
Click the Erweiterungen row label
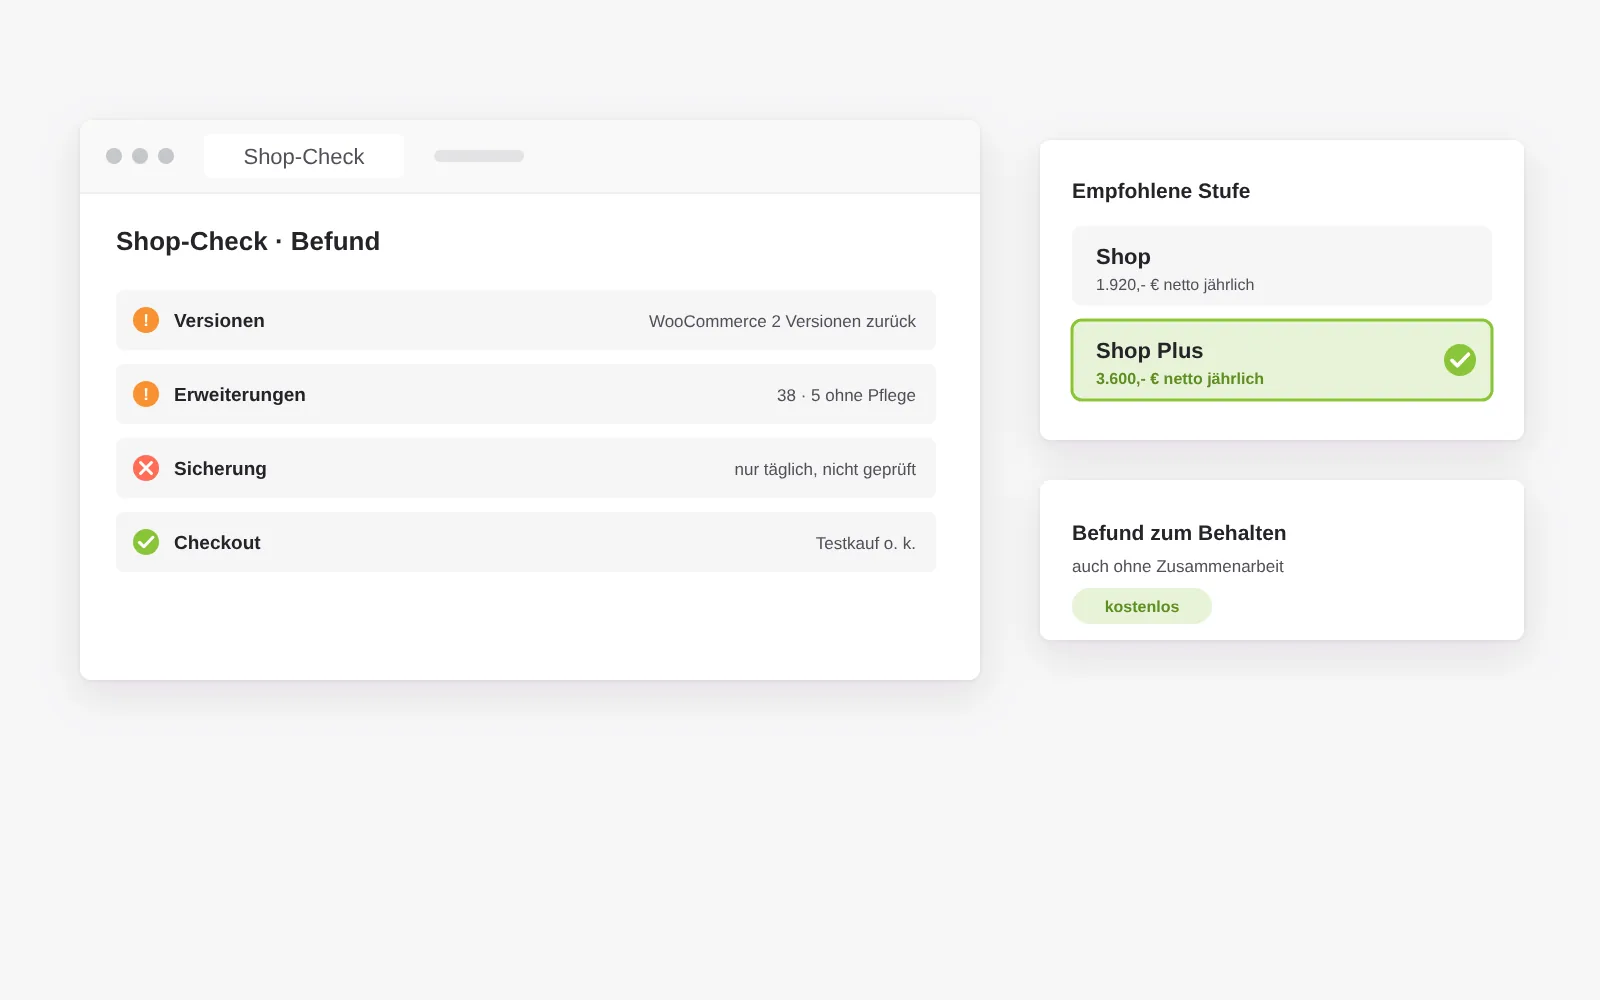[240, 395]
